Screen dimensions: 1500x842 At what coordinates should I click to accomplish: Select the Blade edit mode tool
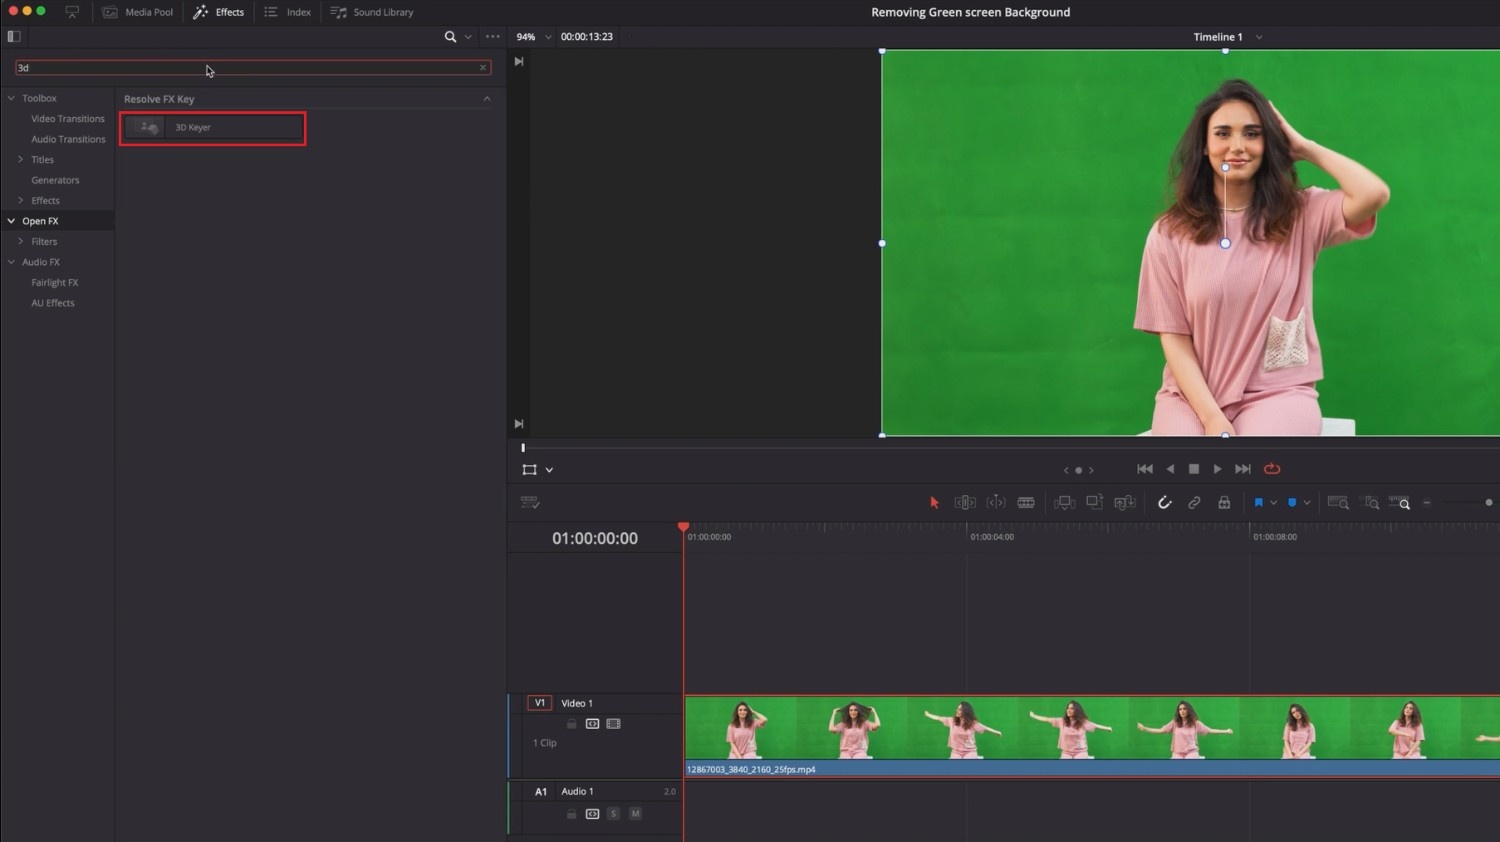(x=1026, y=503)
